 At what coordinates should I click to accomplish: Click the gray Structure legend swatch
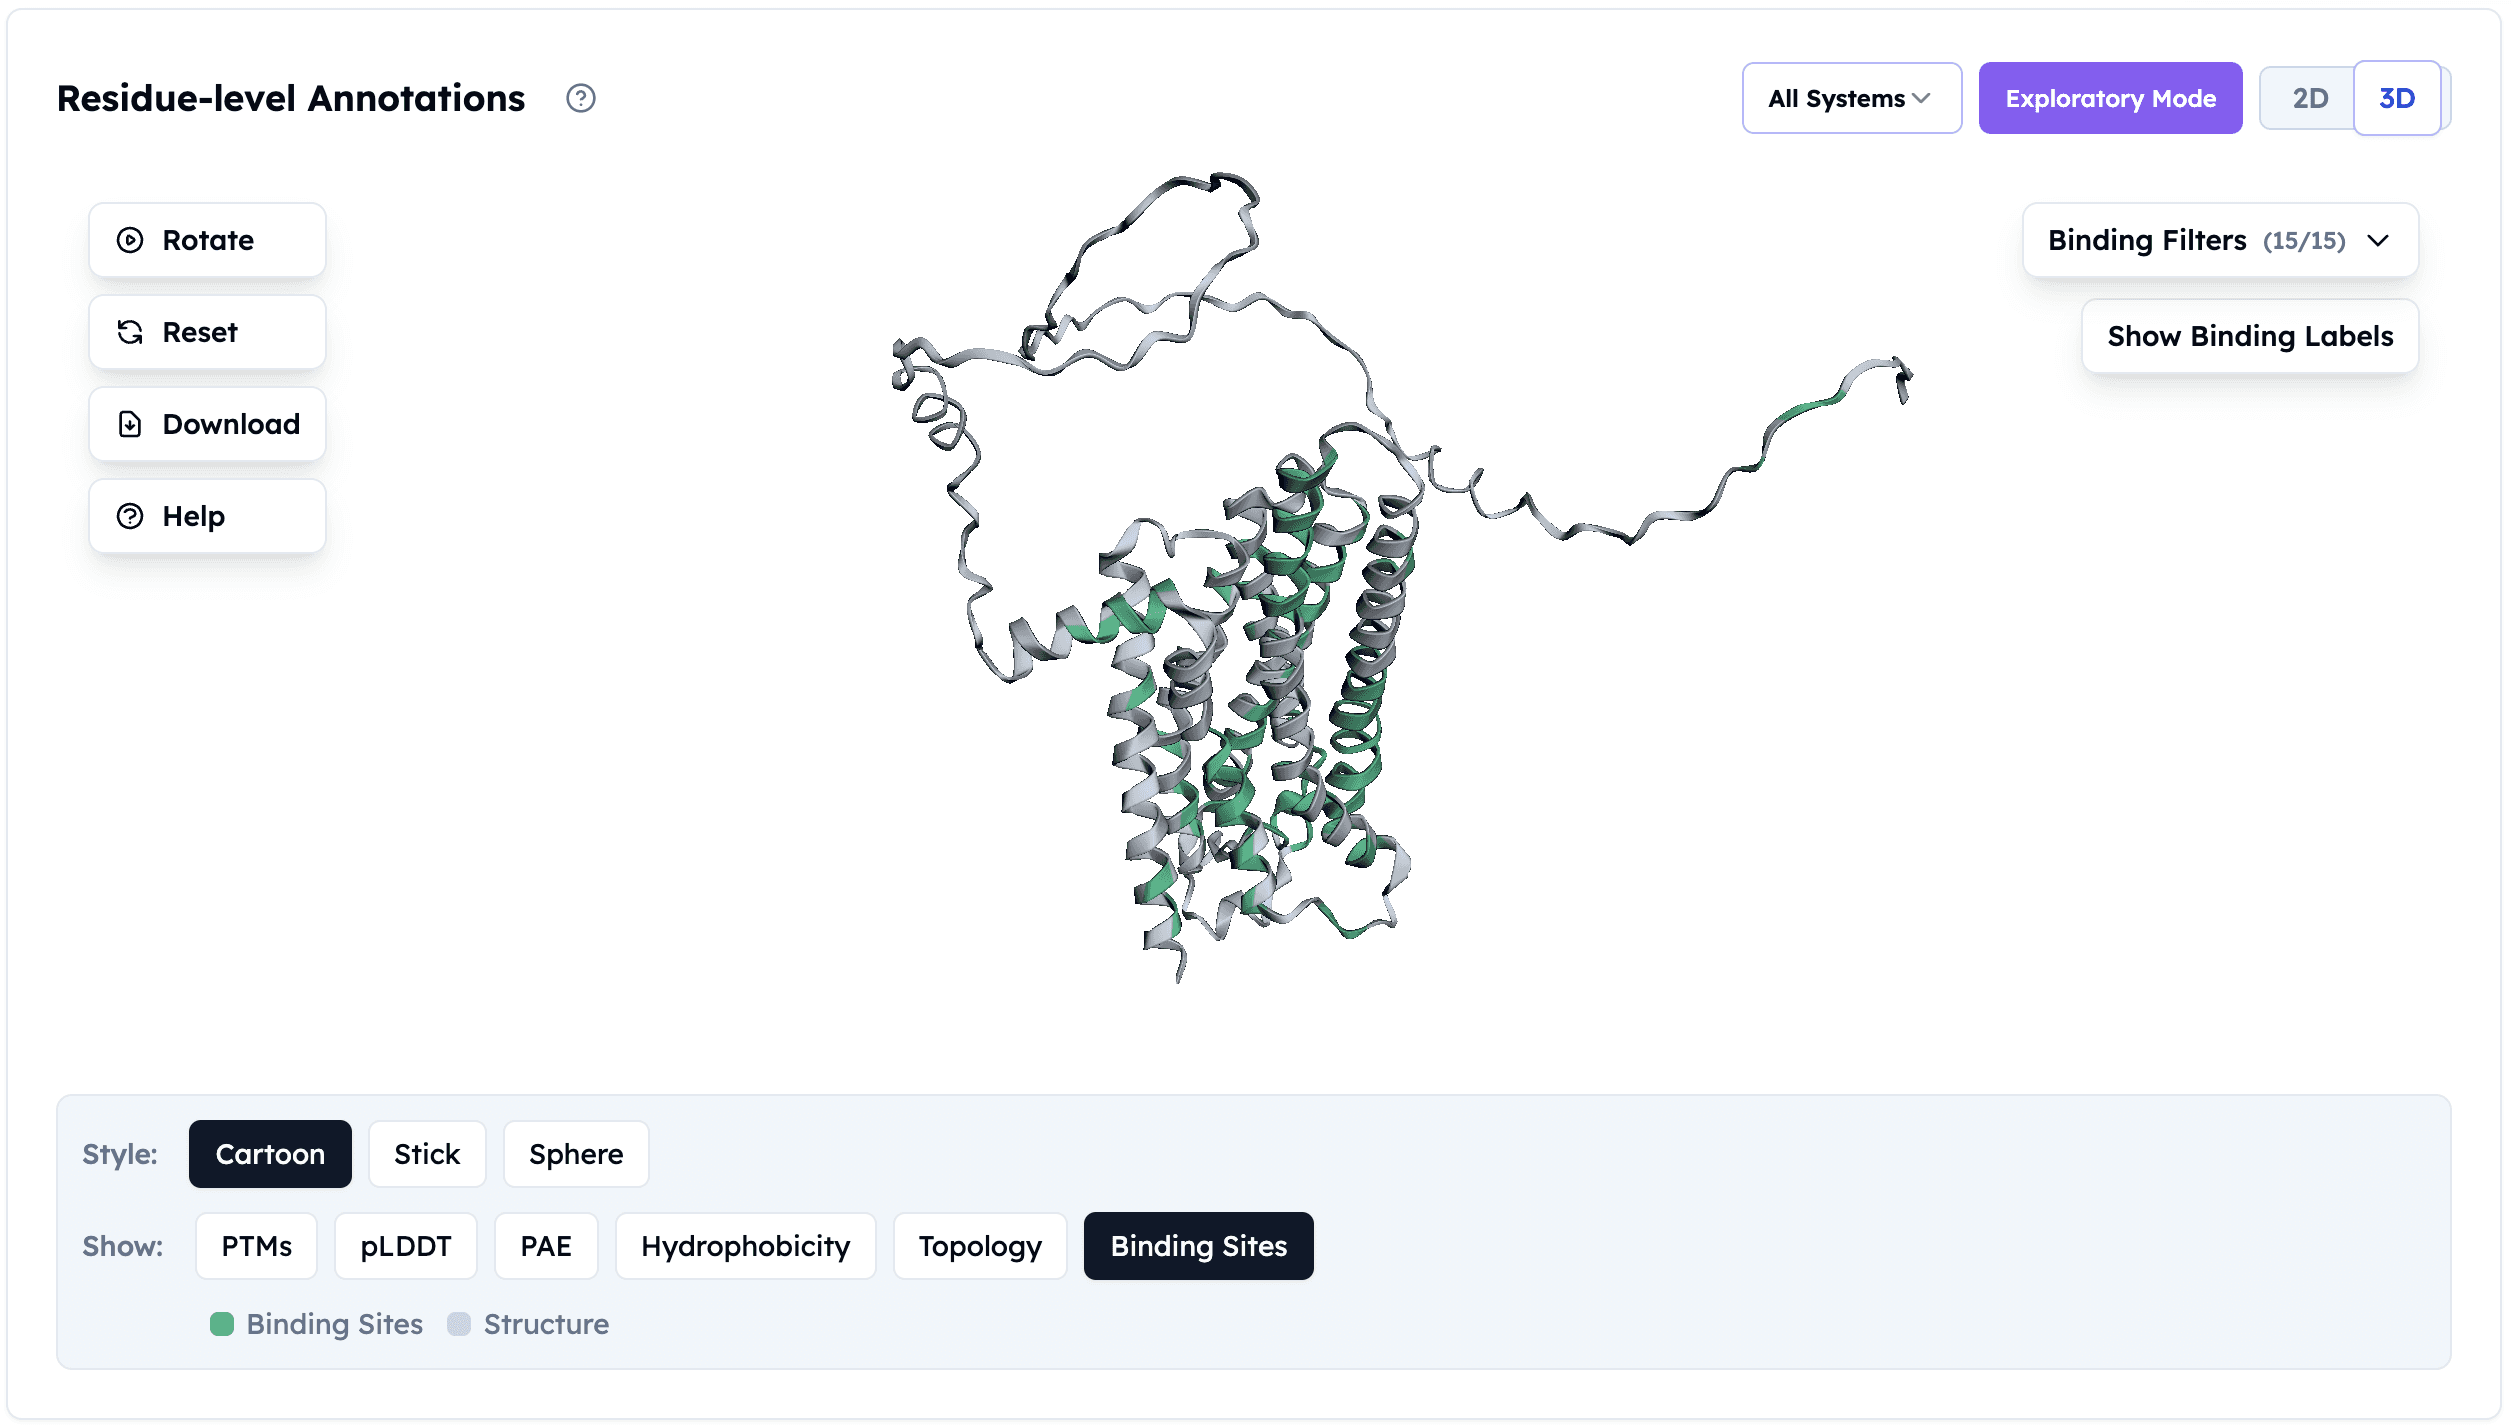tap(459, 1324)
